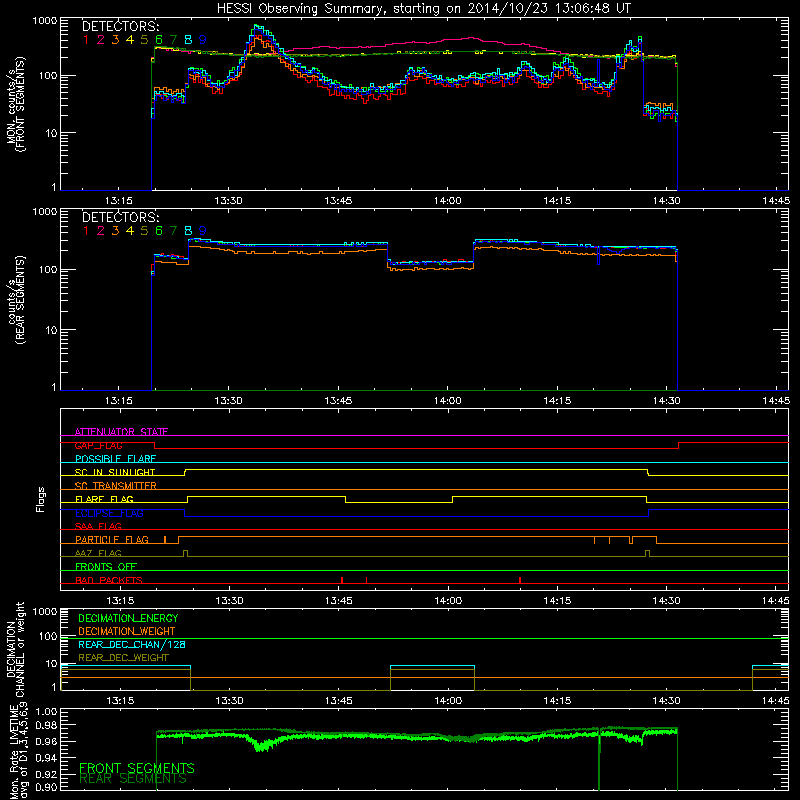Screen dimensions: 800x800
Task: Click 0.96 tick on livetime axis
Action: 46,742
